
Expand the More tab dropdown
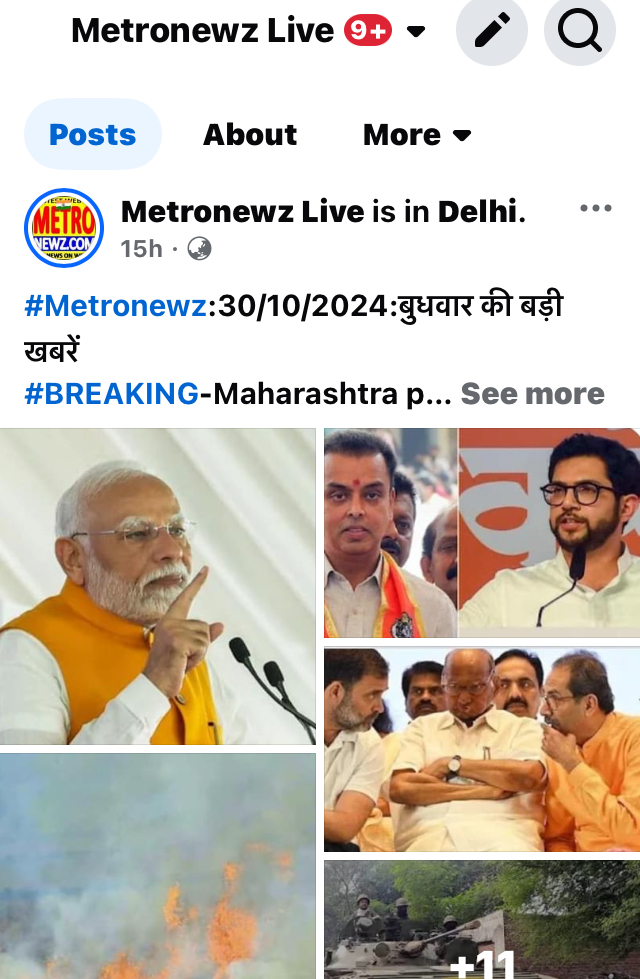[x=417, y=134]
